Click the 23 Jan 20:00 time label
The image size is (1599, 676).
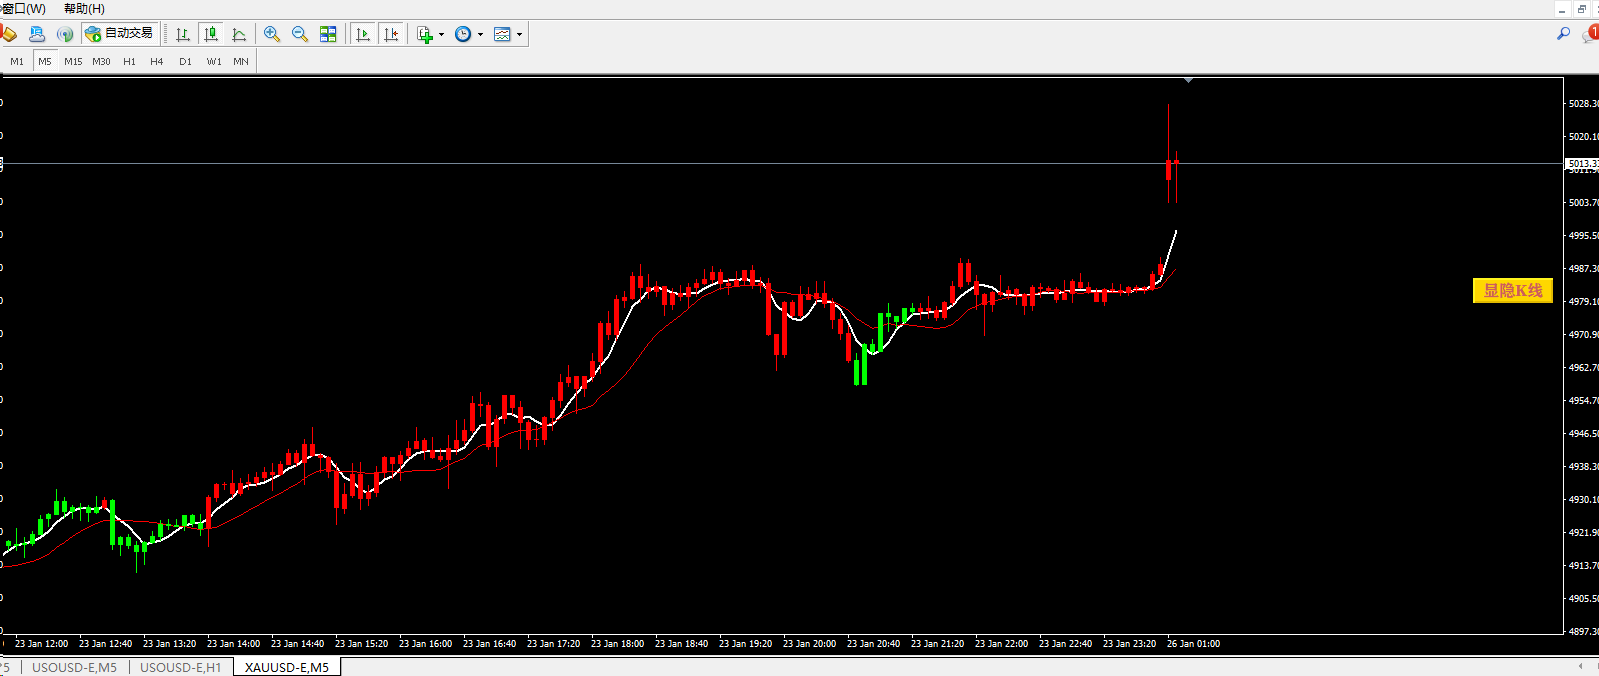(810, 644)
